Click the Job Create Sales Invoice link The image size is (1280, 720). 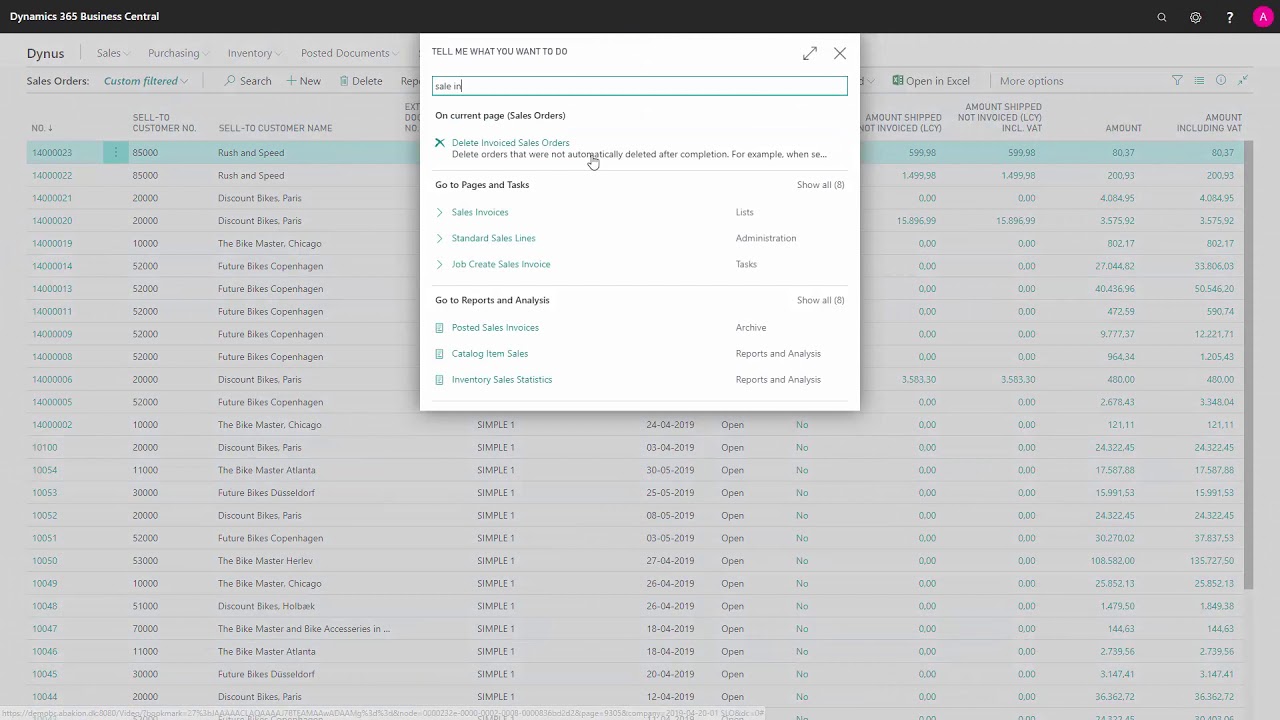click(x=501, y=264)
